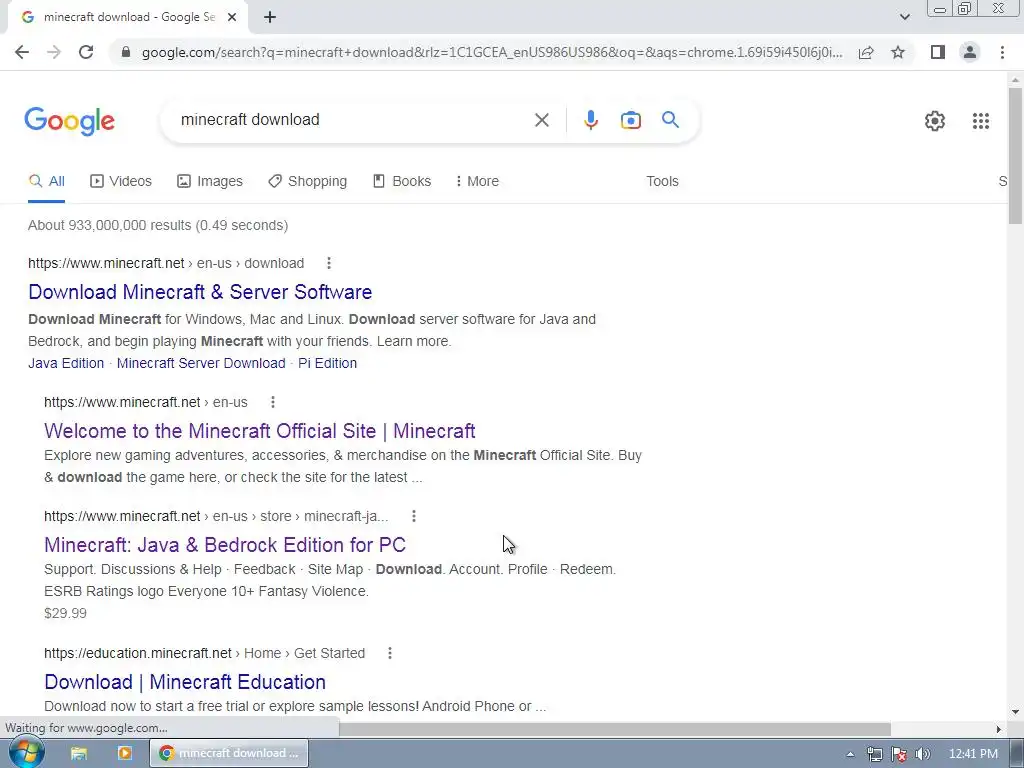Screen dimensions: 1024x768
Task: Open Minecraft: Java & Bedrock Edition for PC
Action: (225, 545)
